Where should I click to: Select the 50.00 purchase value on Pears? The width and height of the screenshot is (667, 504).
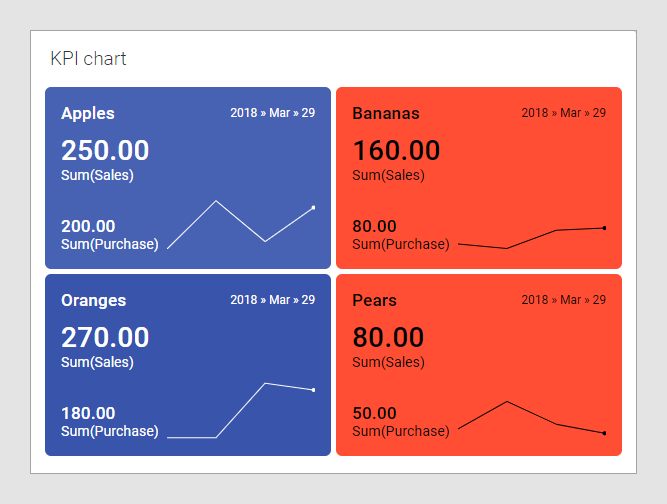[375, 413]
